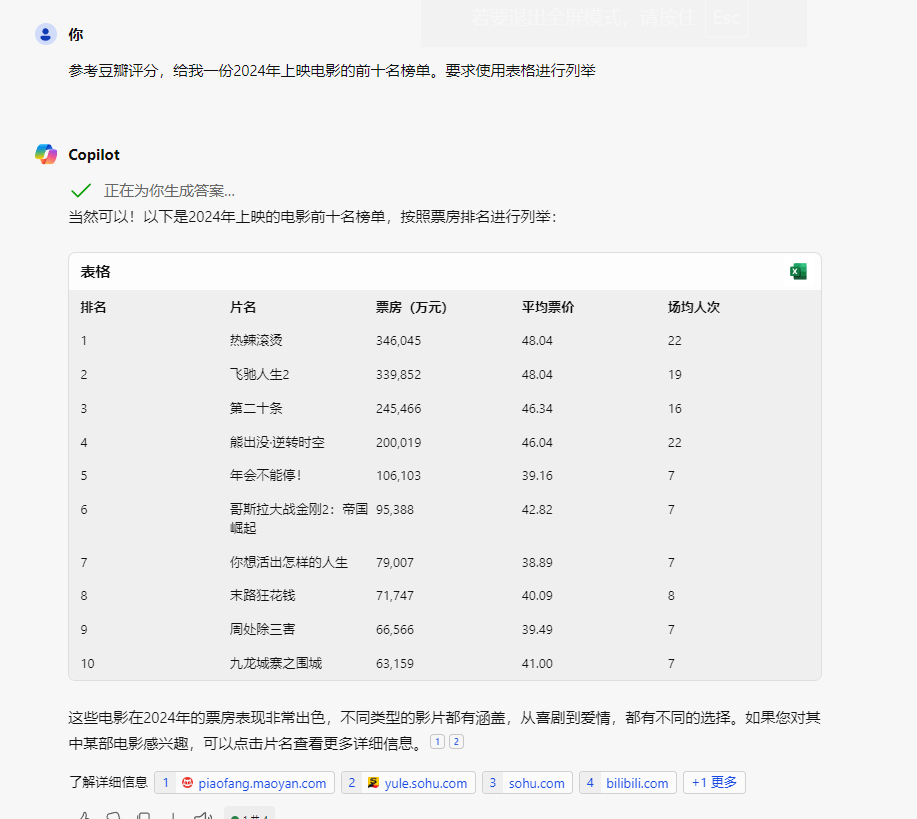Open the bilibili.com source link
This screenshot has height=819, width=917.
tap(637, 783)
